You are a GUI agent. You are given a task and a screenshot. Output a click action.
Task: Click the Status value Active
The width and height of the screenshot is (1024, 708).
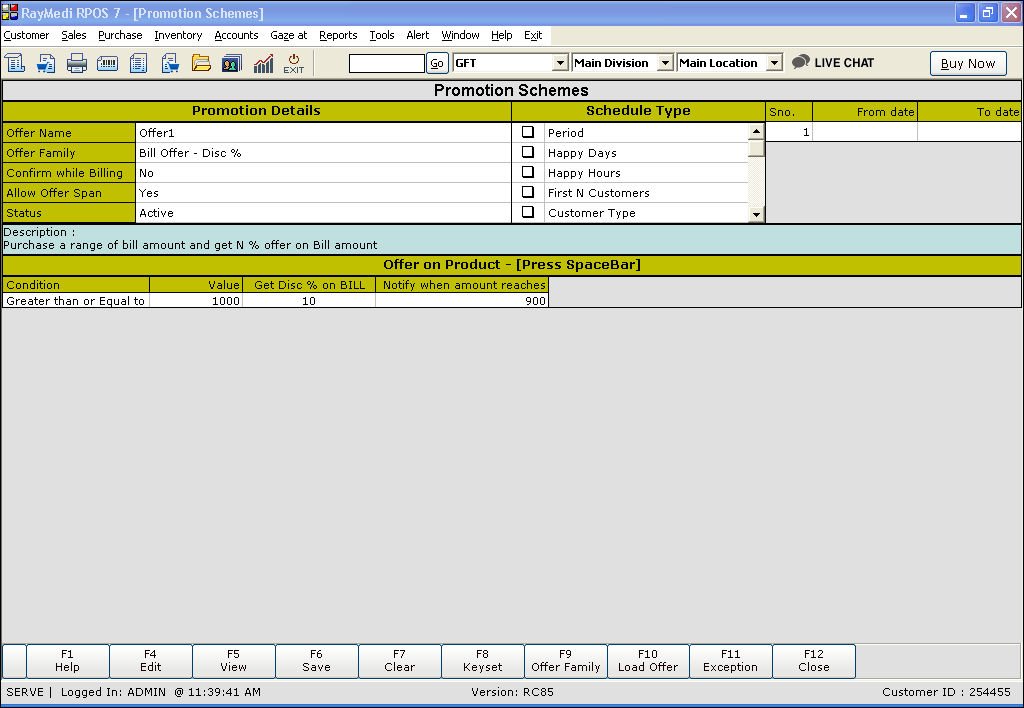click(323, 213)
